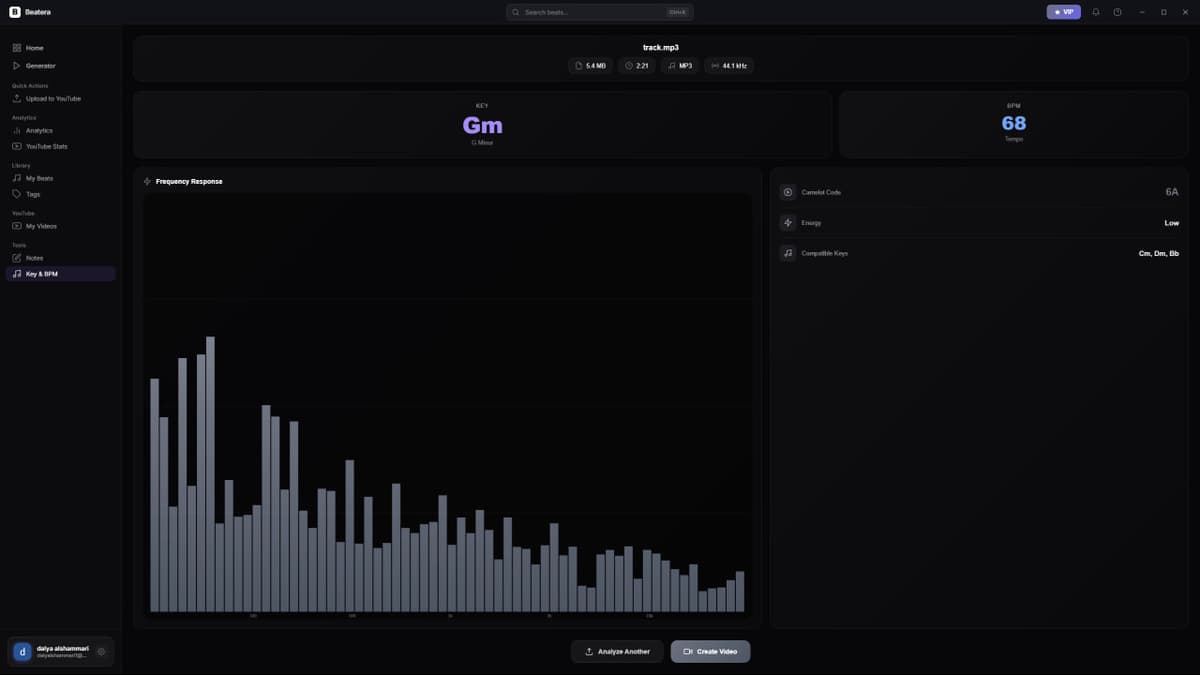Open the Generator tool

39,65
